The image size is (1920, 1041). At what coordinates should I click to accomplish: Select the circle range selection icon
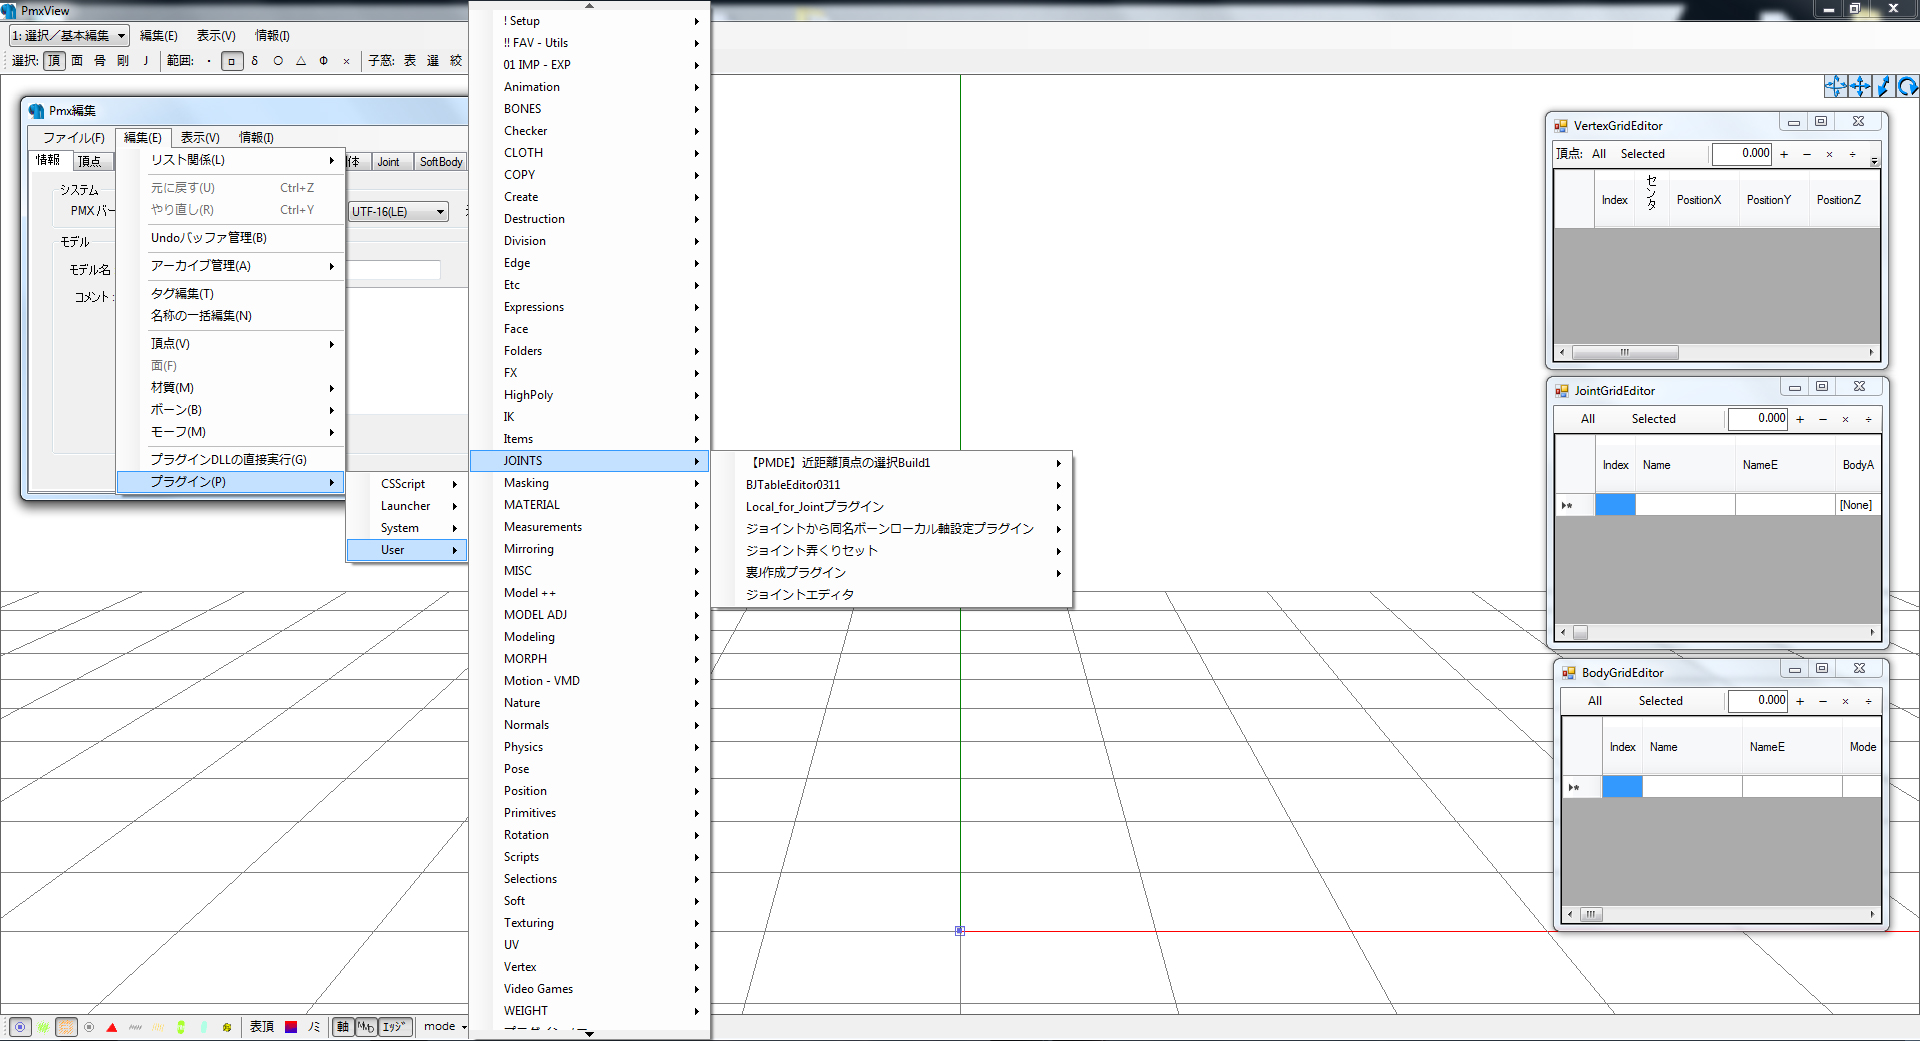click(278, 61)
